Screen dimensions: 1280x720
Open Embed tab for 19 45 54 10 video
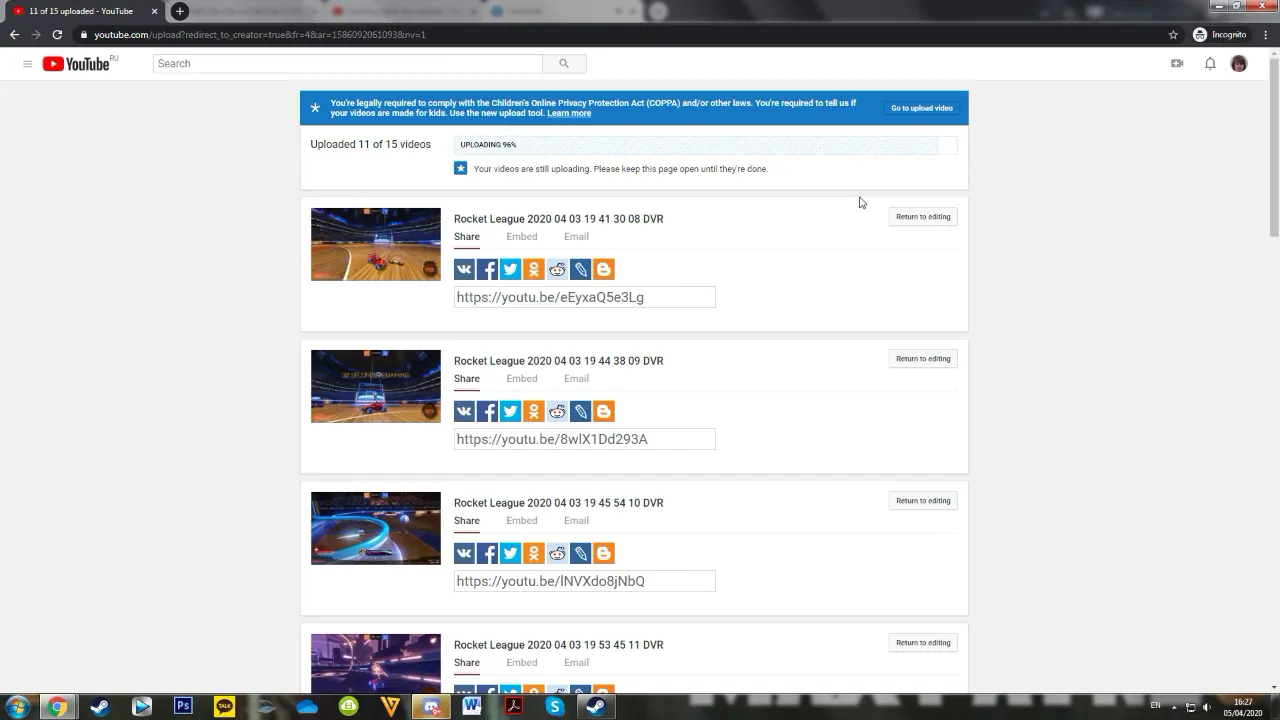(522, 521)
